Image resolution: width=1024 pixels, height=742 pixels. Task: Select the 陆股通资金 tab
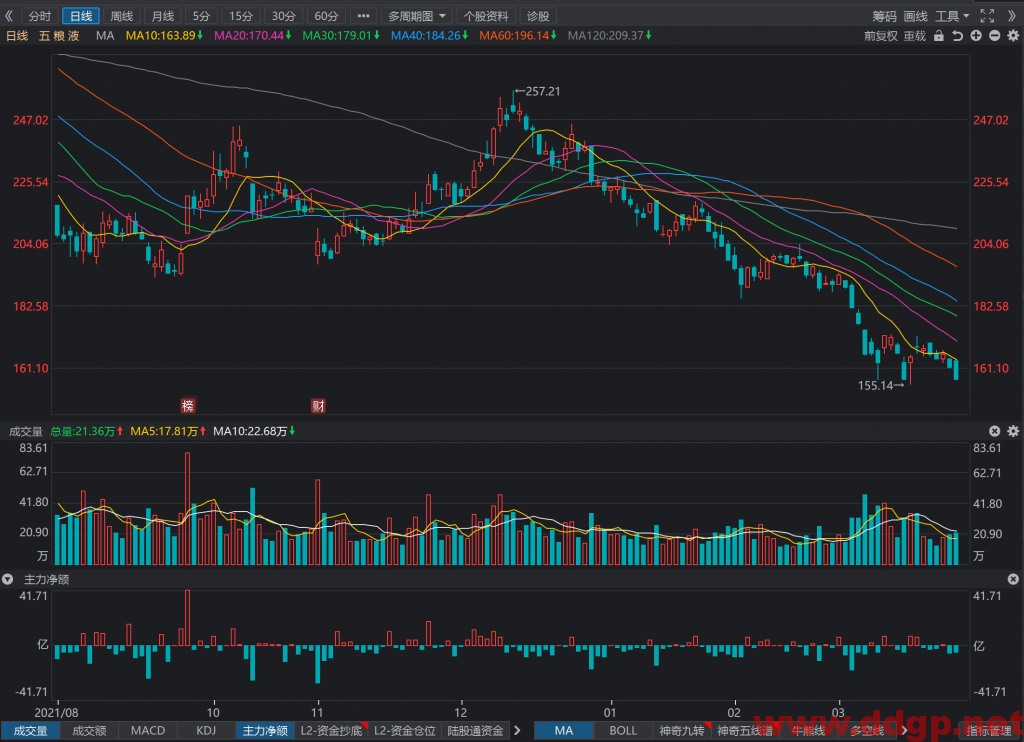tap(475, 731)
